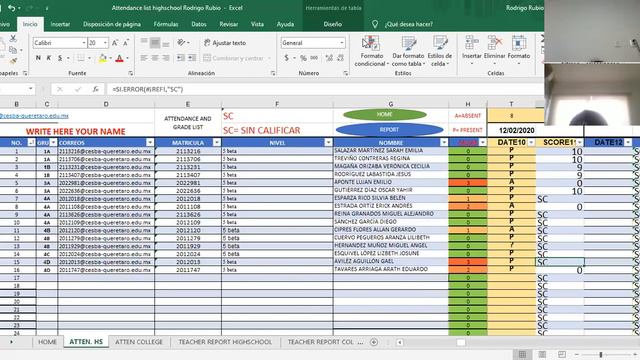This screenshot has width=640, height=360.
Task: Toggle Ajustar texto wrap option
Action: 225,42
